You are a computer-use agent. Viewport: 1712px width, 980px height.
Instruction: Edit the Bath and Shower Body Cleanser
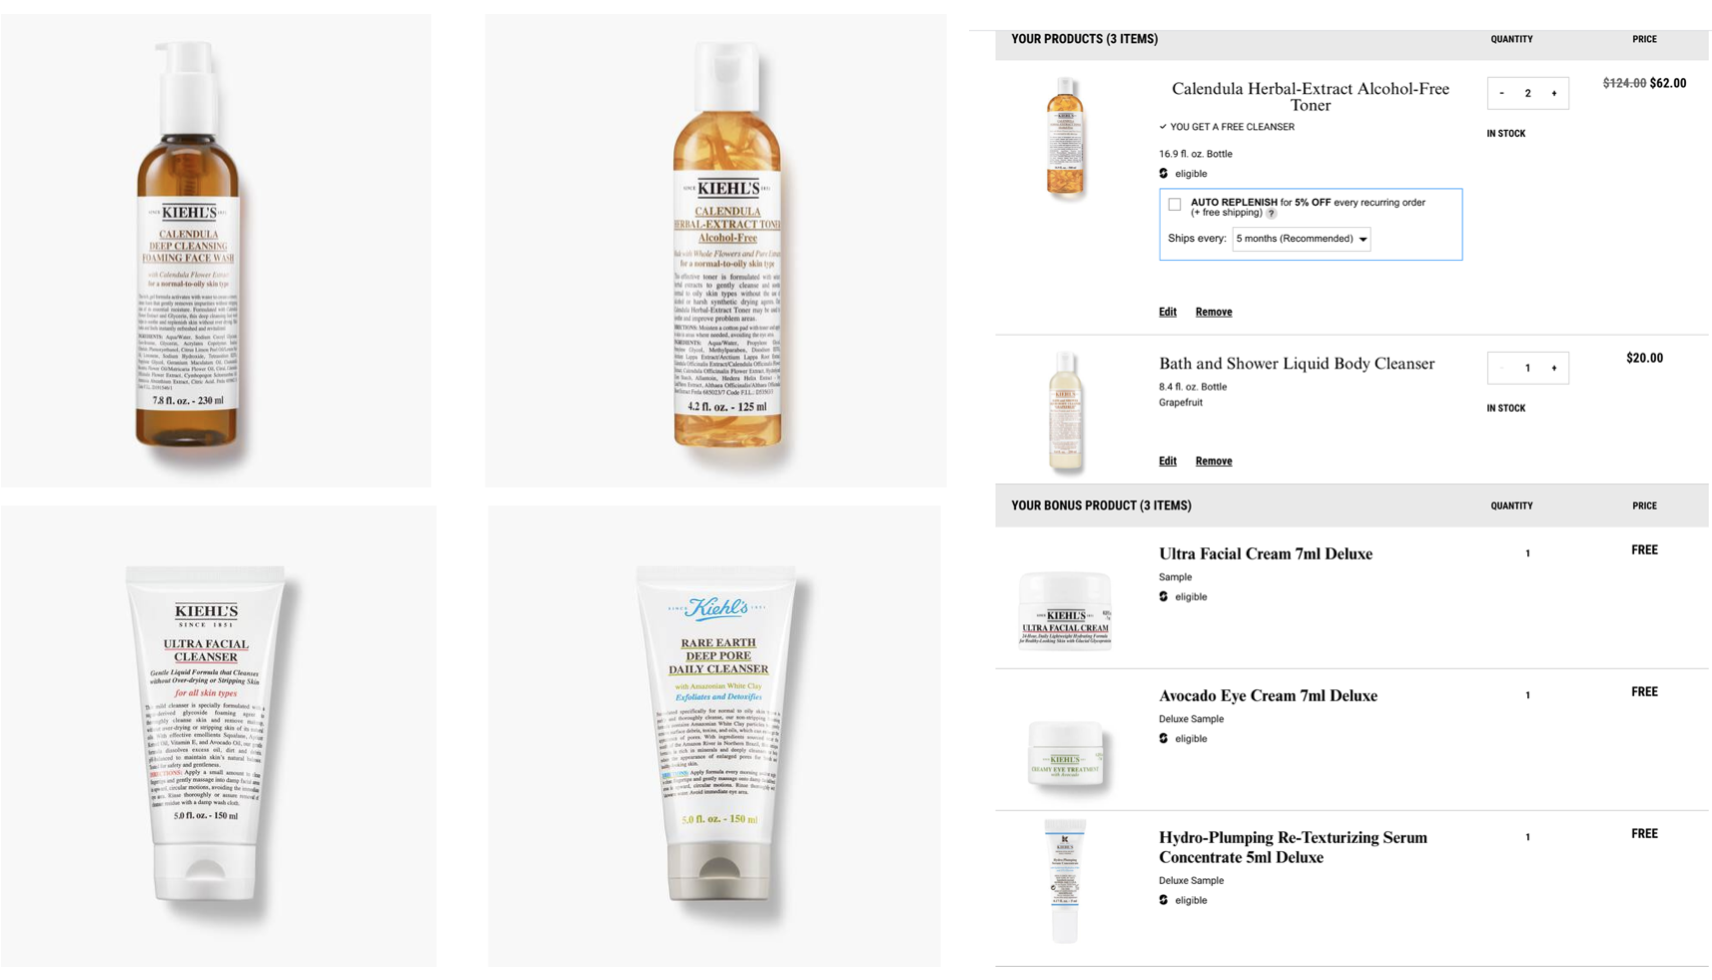coord(1167,461)
